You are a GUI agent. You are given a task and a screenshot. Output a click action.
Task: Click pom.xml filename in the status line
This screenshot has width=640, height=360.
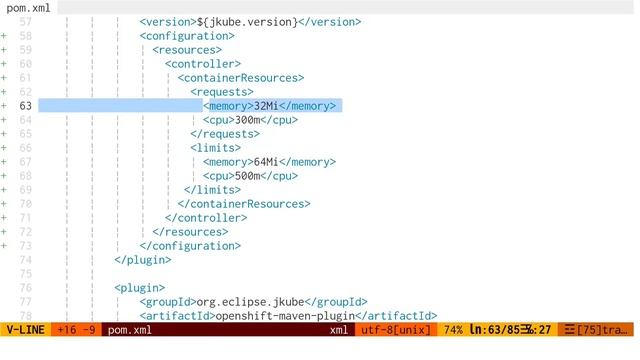[129, 330]
